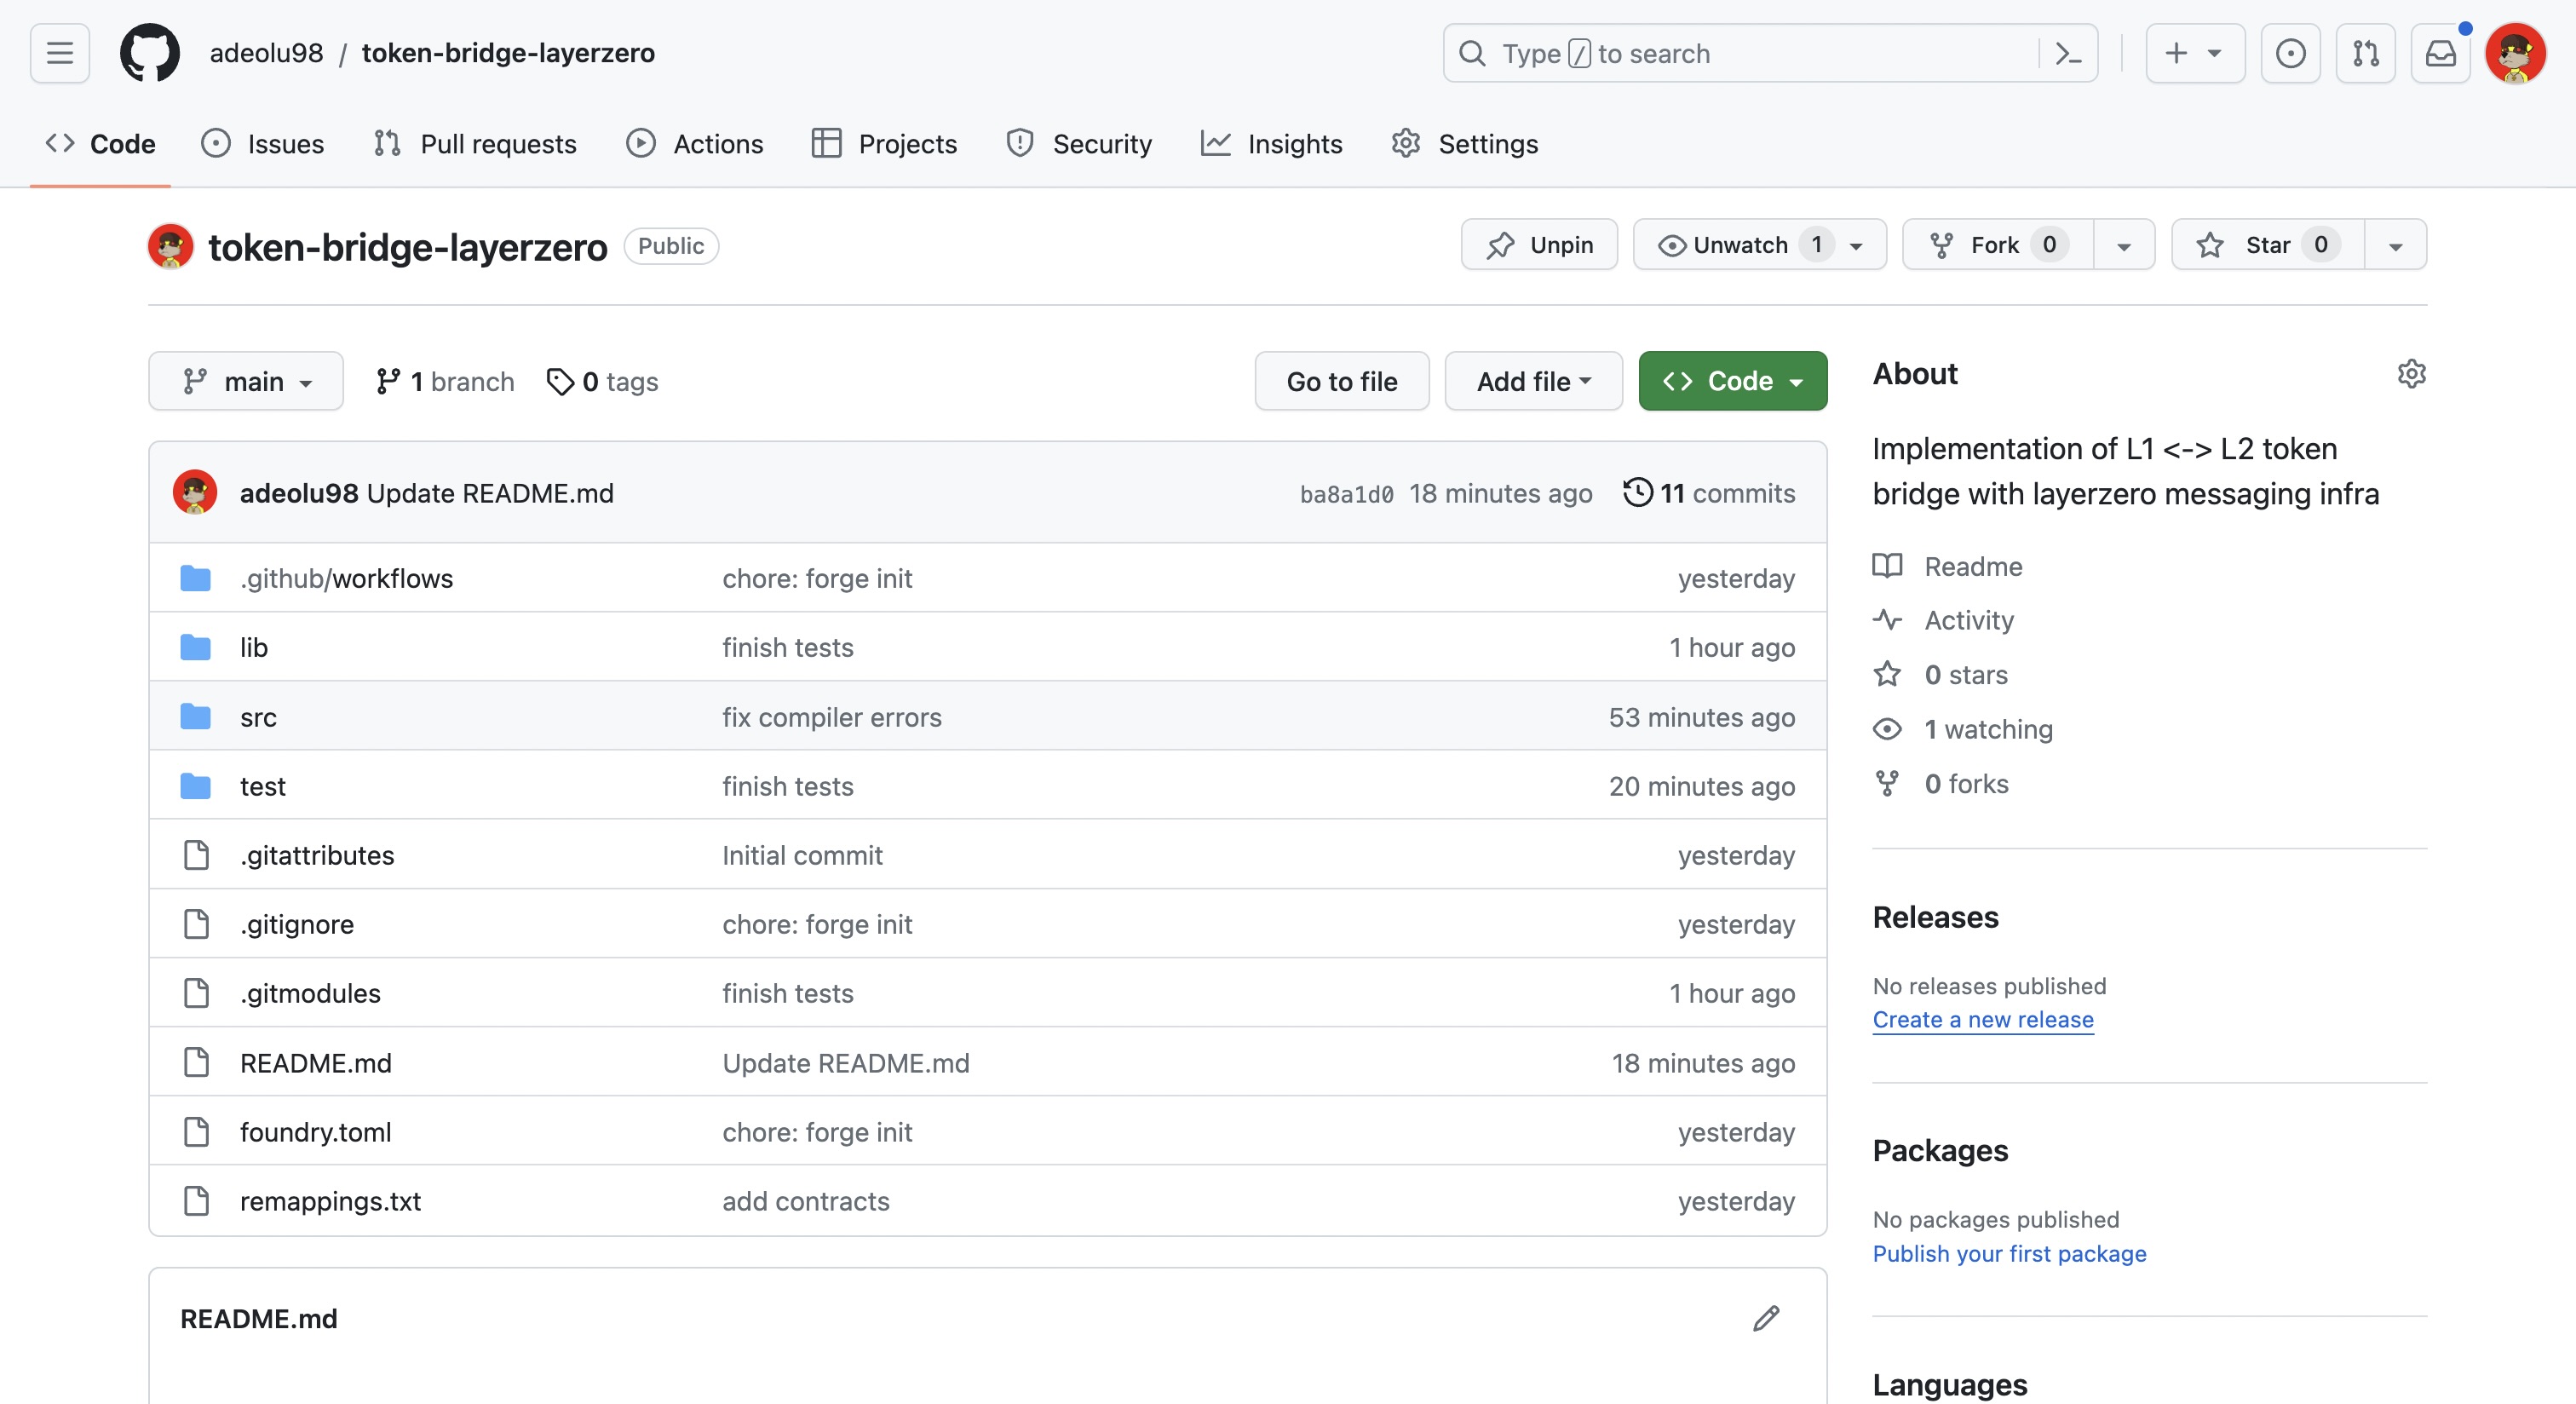Select the Code tab
2576x1404 pixels.
pyautogui.click(x=100, y=144)
